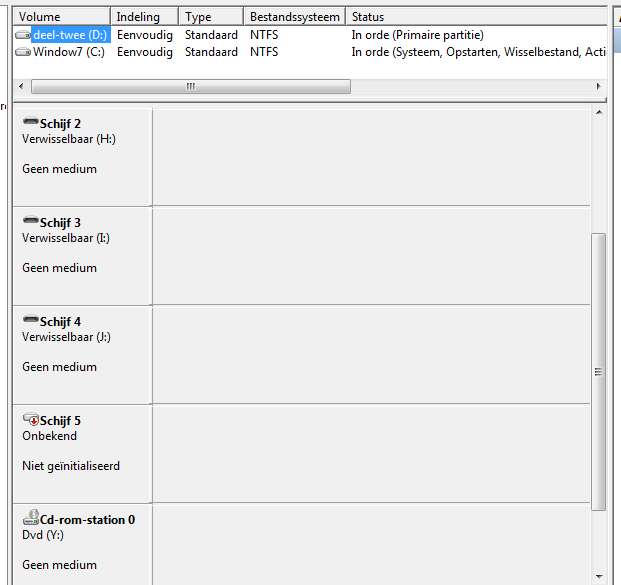Select the Window7 (C:) volume row

310,52
